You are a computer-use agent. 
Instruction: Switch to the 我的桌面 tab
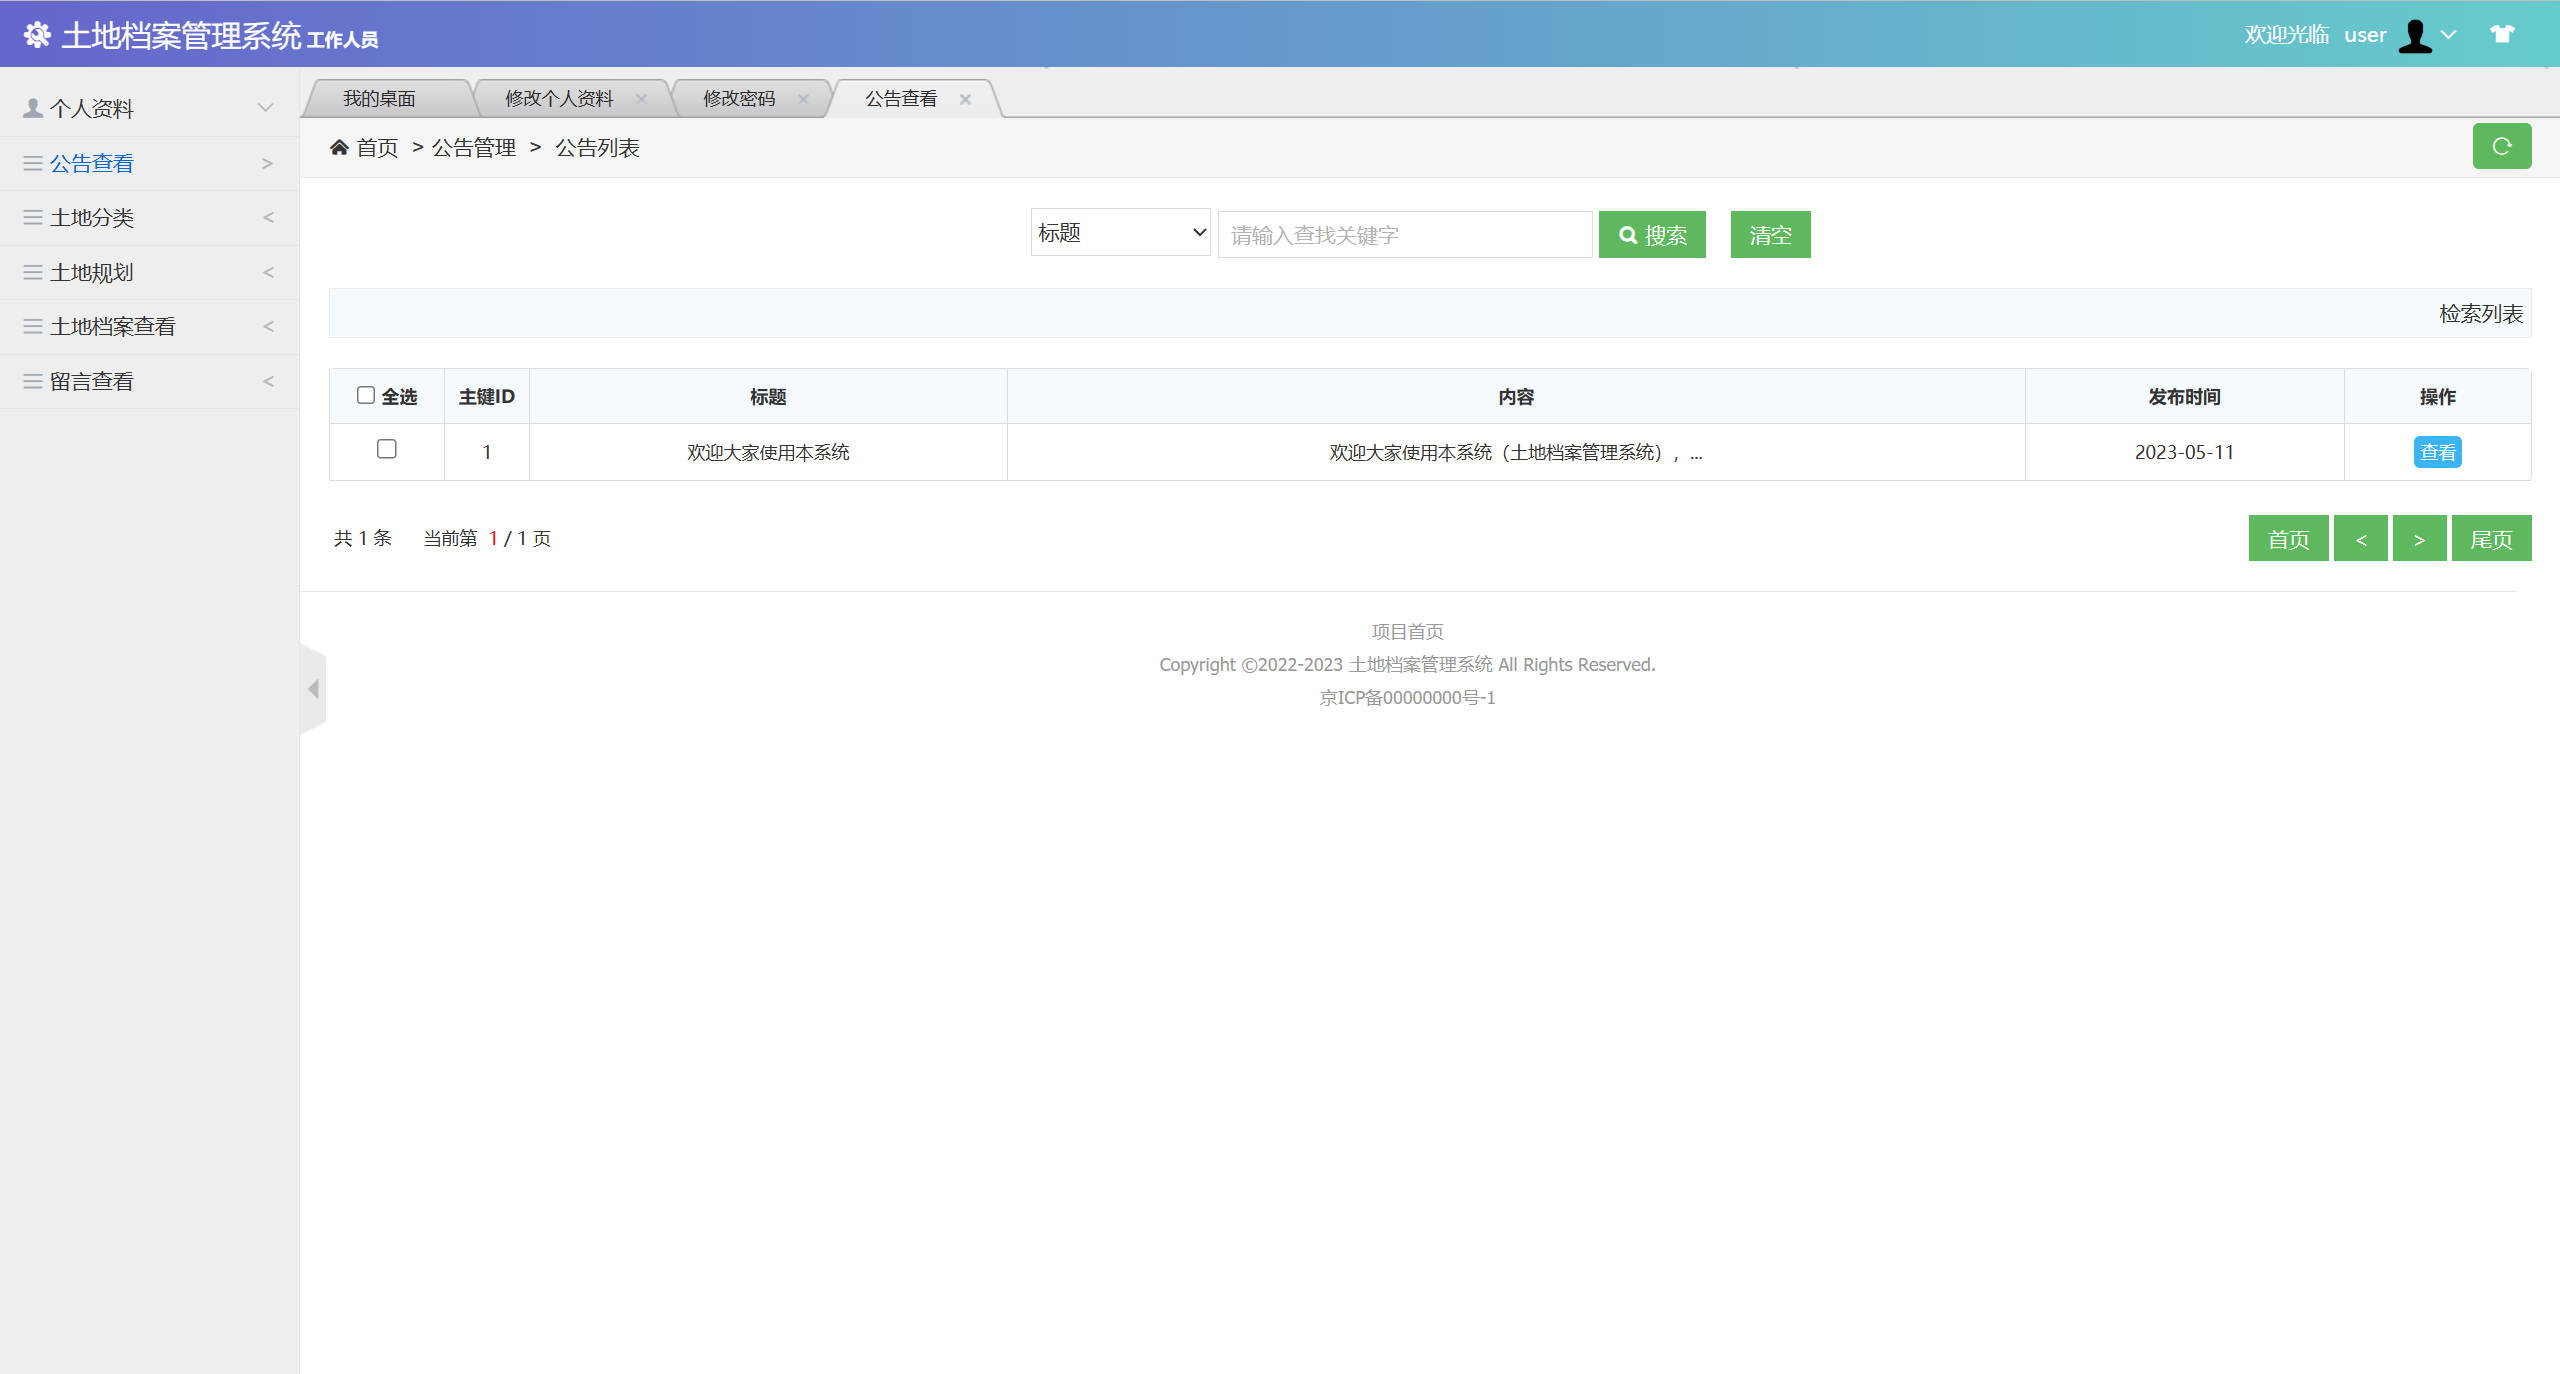pos(381,97)
